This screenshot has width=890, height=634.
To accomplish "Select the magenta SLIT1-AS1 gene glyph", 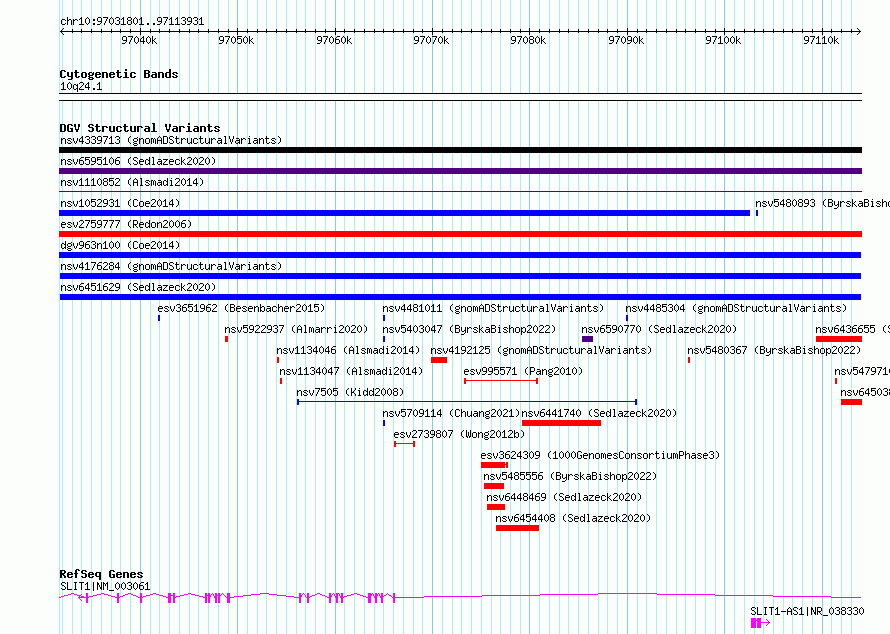I will 761,623.
